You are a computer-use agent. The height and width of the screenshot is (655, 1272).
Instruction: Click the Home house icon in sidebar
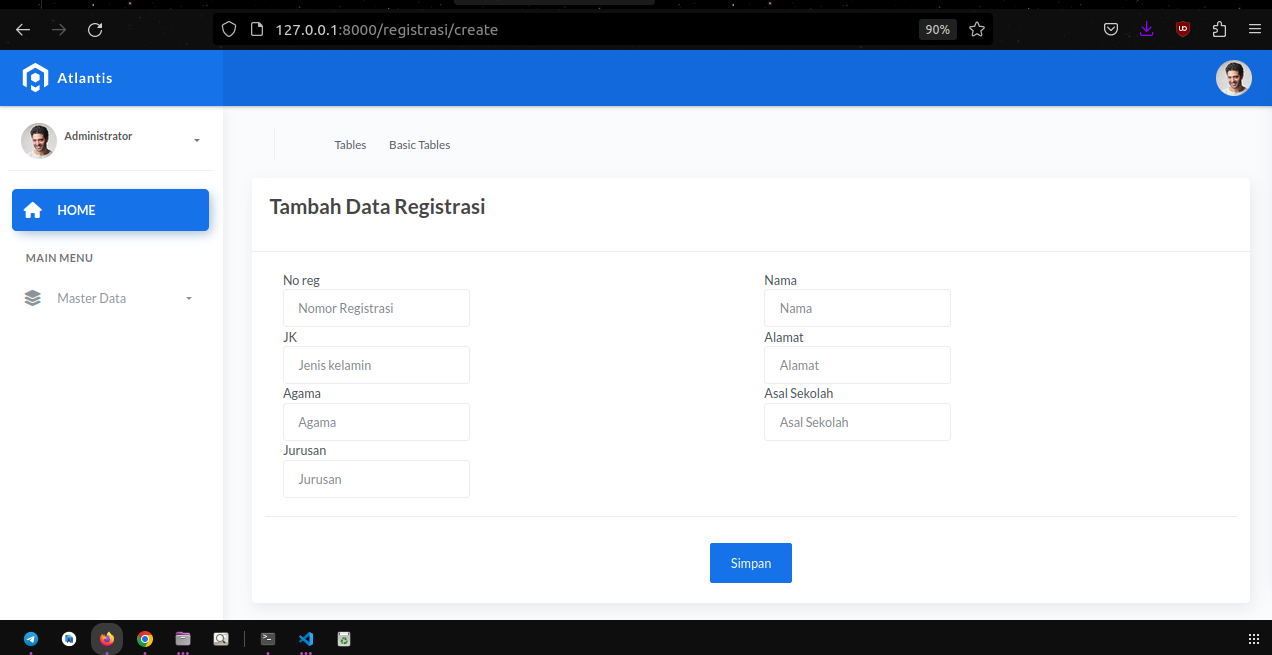33,210
